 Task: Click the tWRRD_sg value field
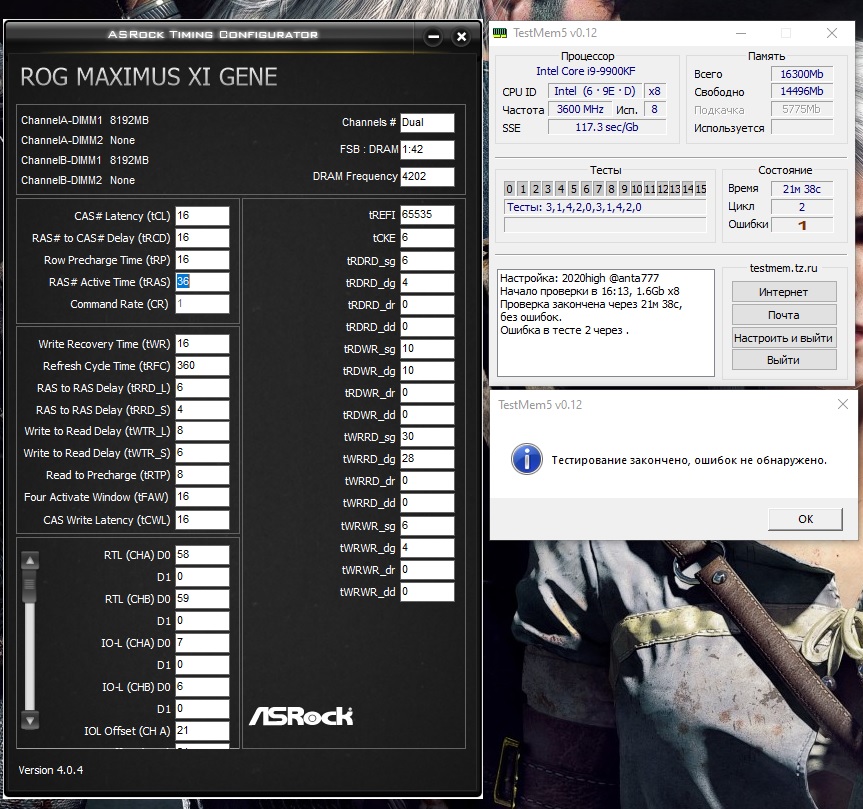427,437
